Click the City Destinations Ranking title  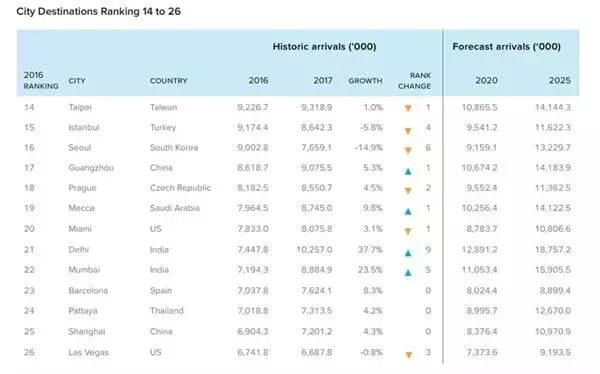pyautogui.click(x=98, y=11)
